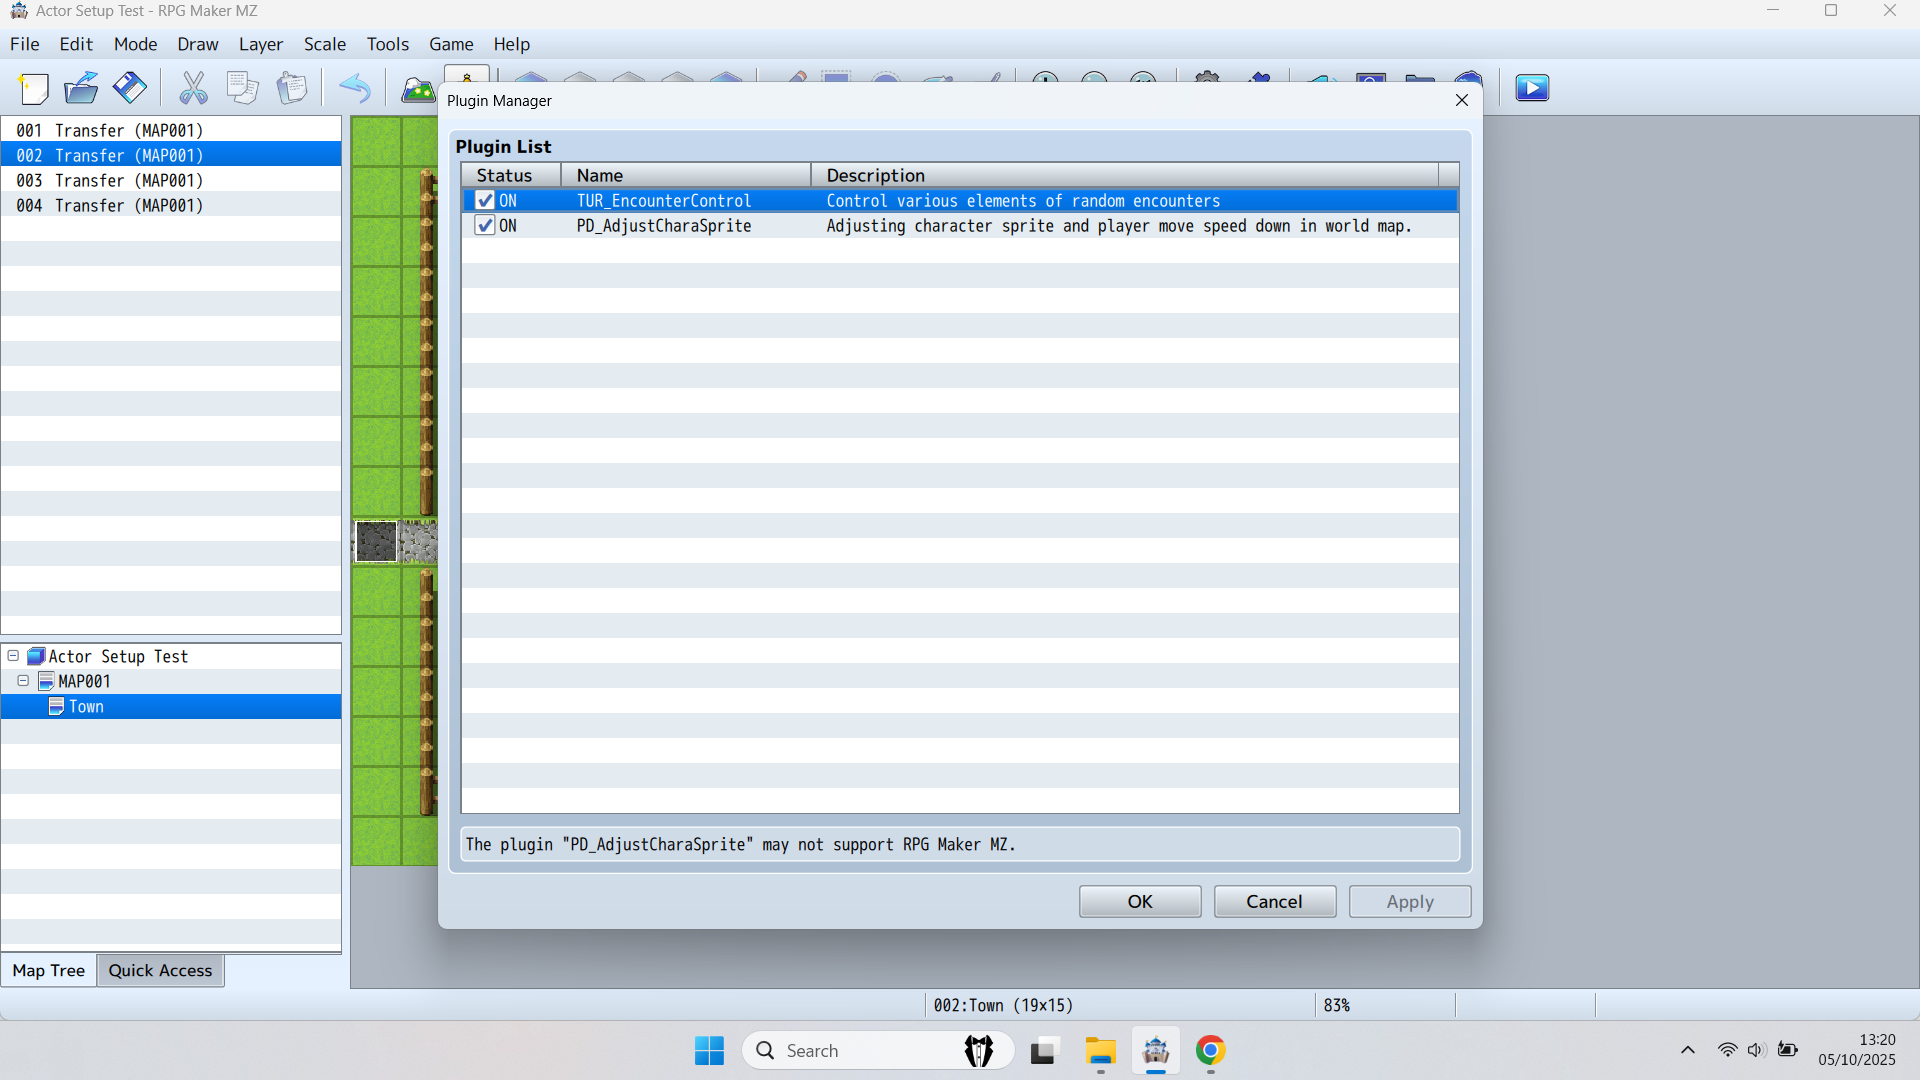The height and width of the screenshot is (1080, 1920).
Task: Open the Edit menu
Action: click(76, 44)
